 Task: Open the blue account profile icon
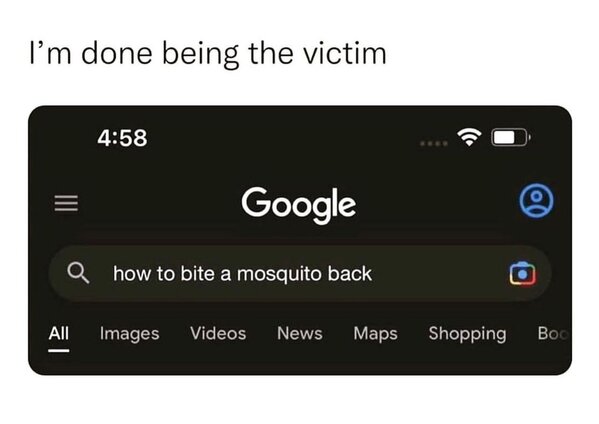(536, 201)
